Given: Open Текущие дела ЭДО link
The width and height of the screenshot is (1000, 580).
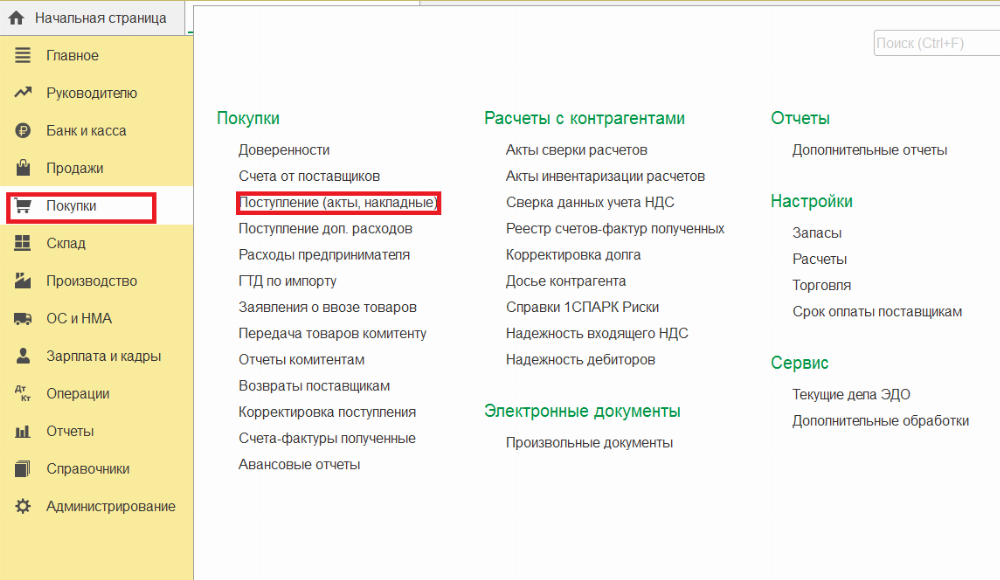Looking at the screenshot, I should coord(851,394).
